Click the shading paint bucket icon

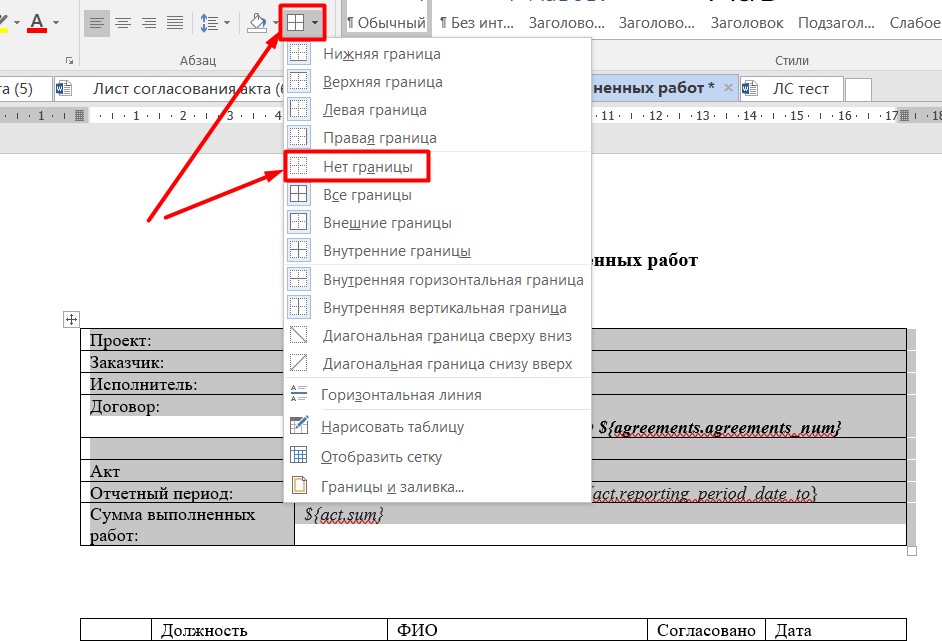pos(257,22)
